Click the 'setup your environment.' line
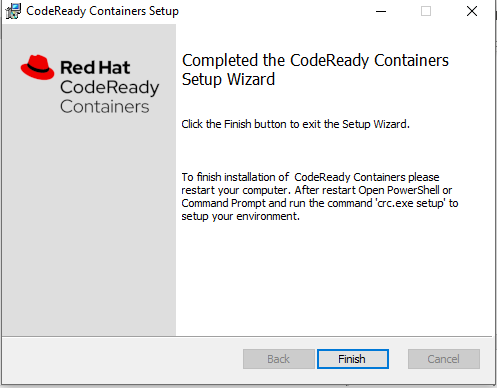This screenshot has height=388, width=497. 240,216
